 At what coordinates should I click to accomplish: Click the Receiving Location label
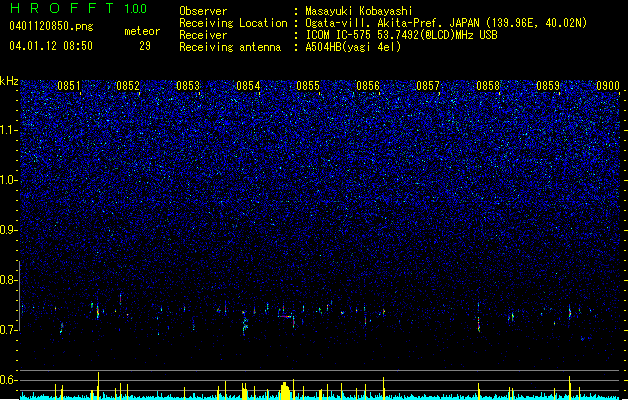point(233,23)
